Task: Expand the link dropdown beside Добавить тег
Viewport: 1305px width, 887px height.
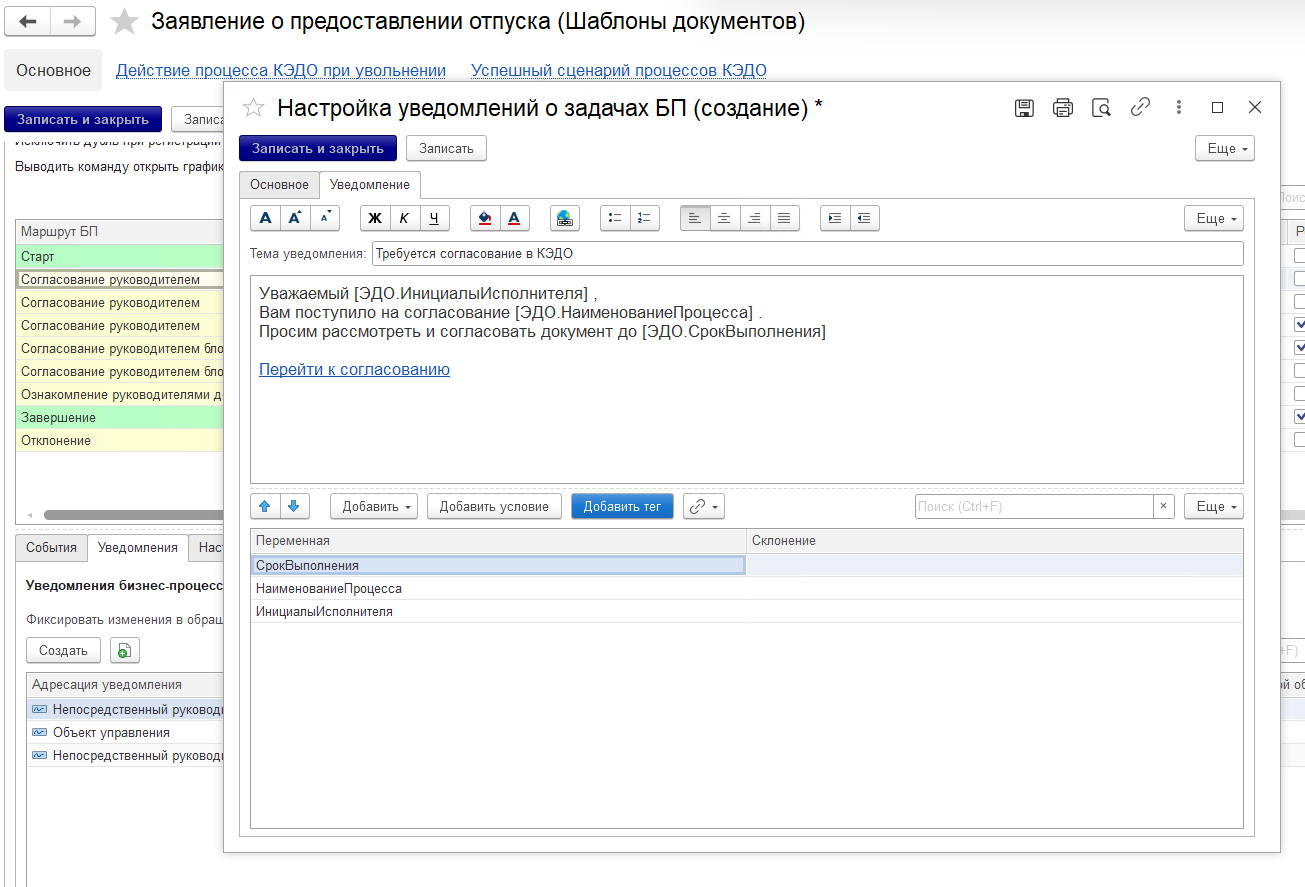Action: click(x=704, y=506)
